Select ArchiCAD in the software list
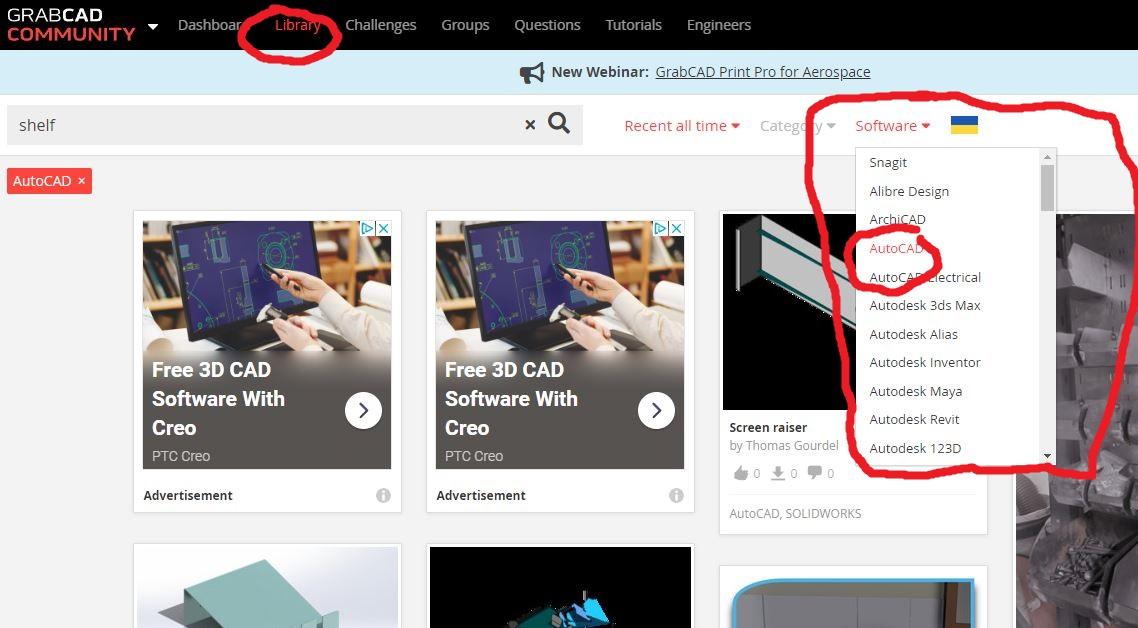 pos(897,219)
